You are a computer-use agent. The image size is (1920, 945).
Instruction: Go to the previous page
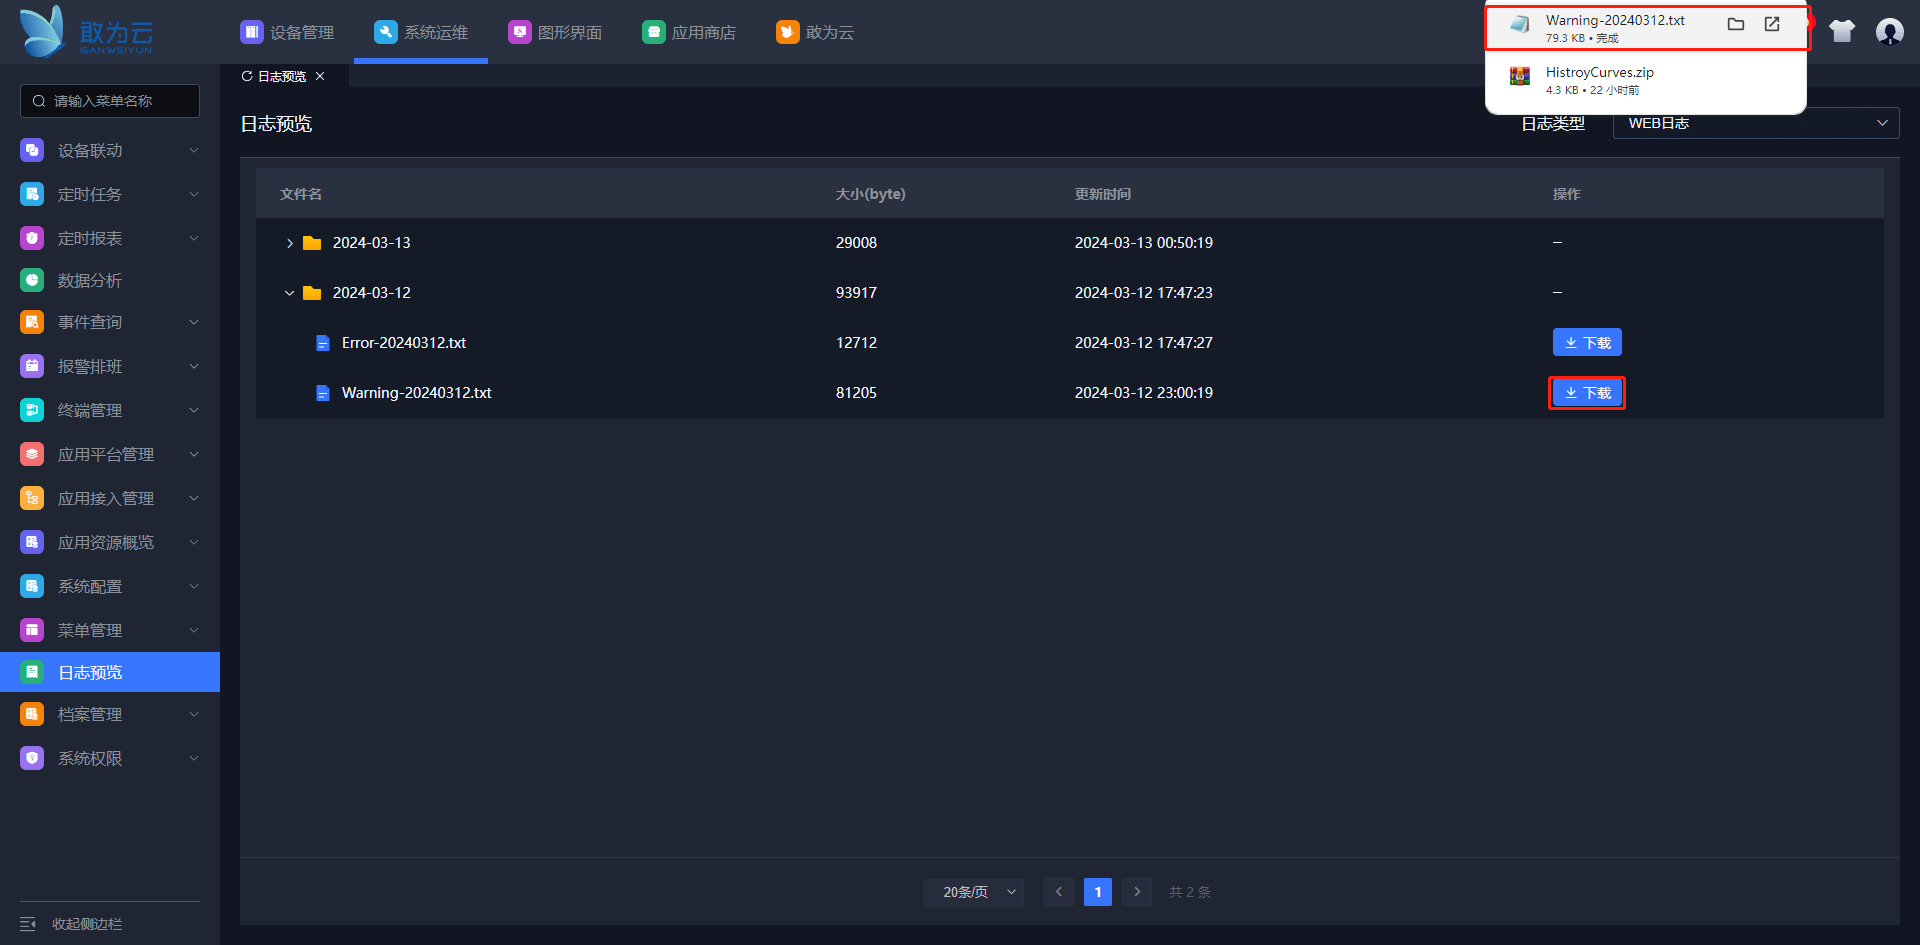pos(1059,892)
